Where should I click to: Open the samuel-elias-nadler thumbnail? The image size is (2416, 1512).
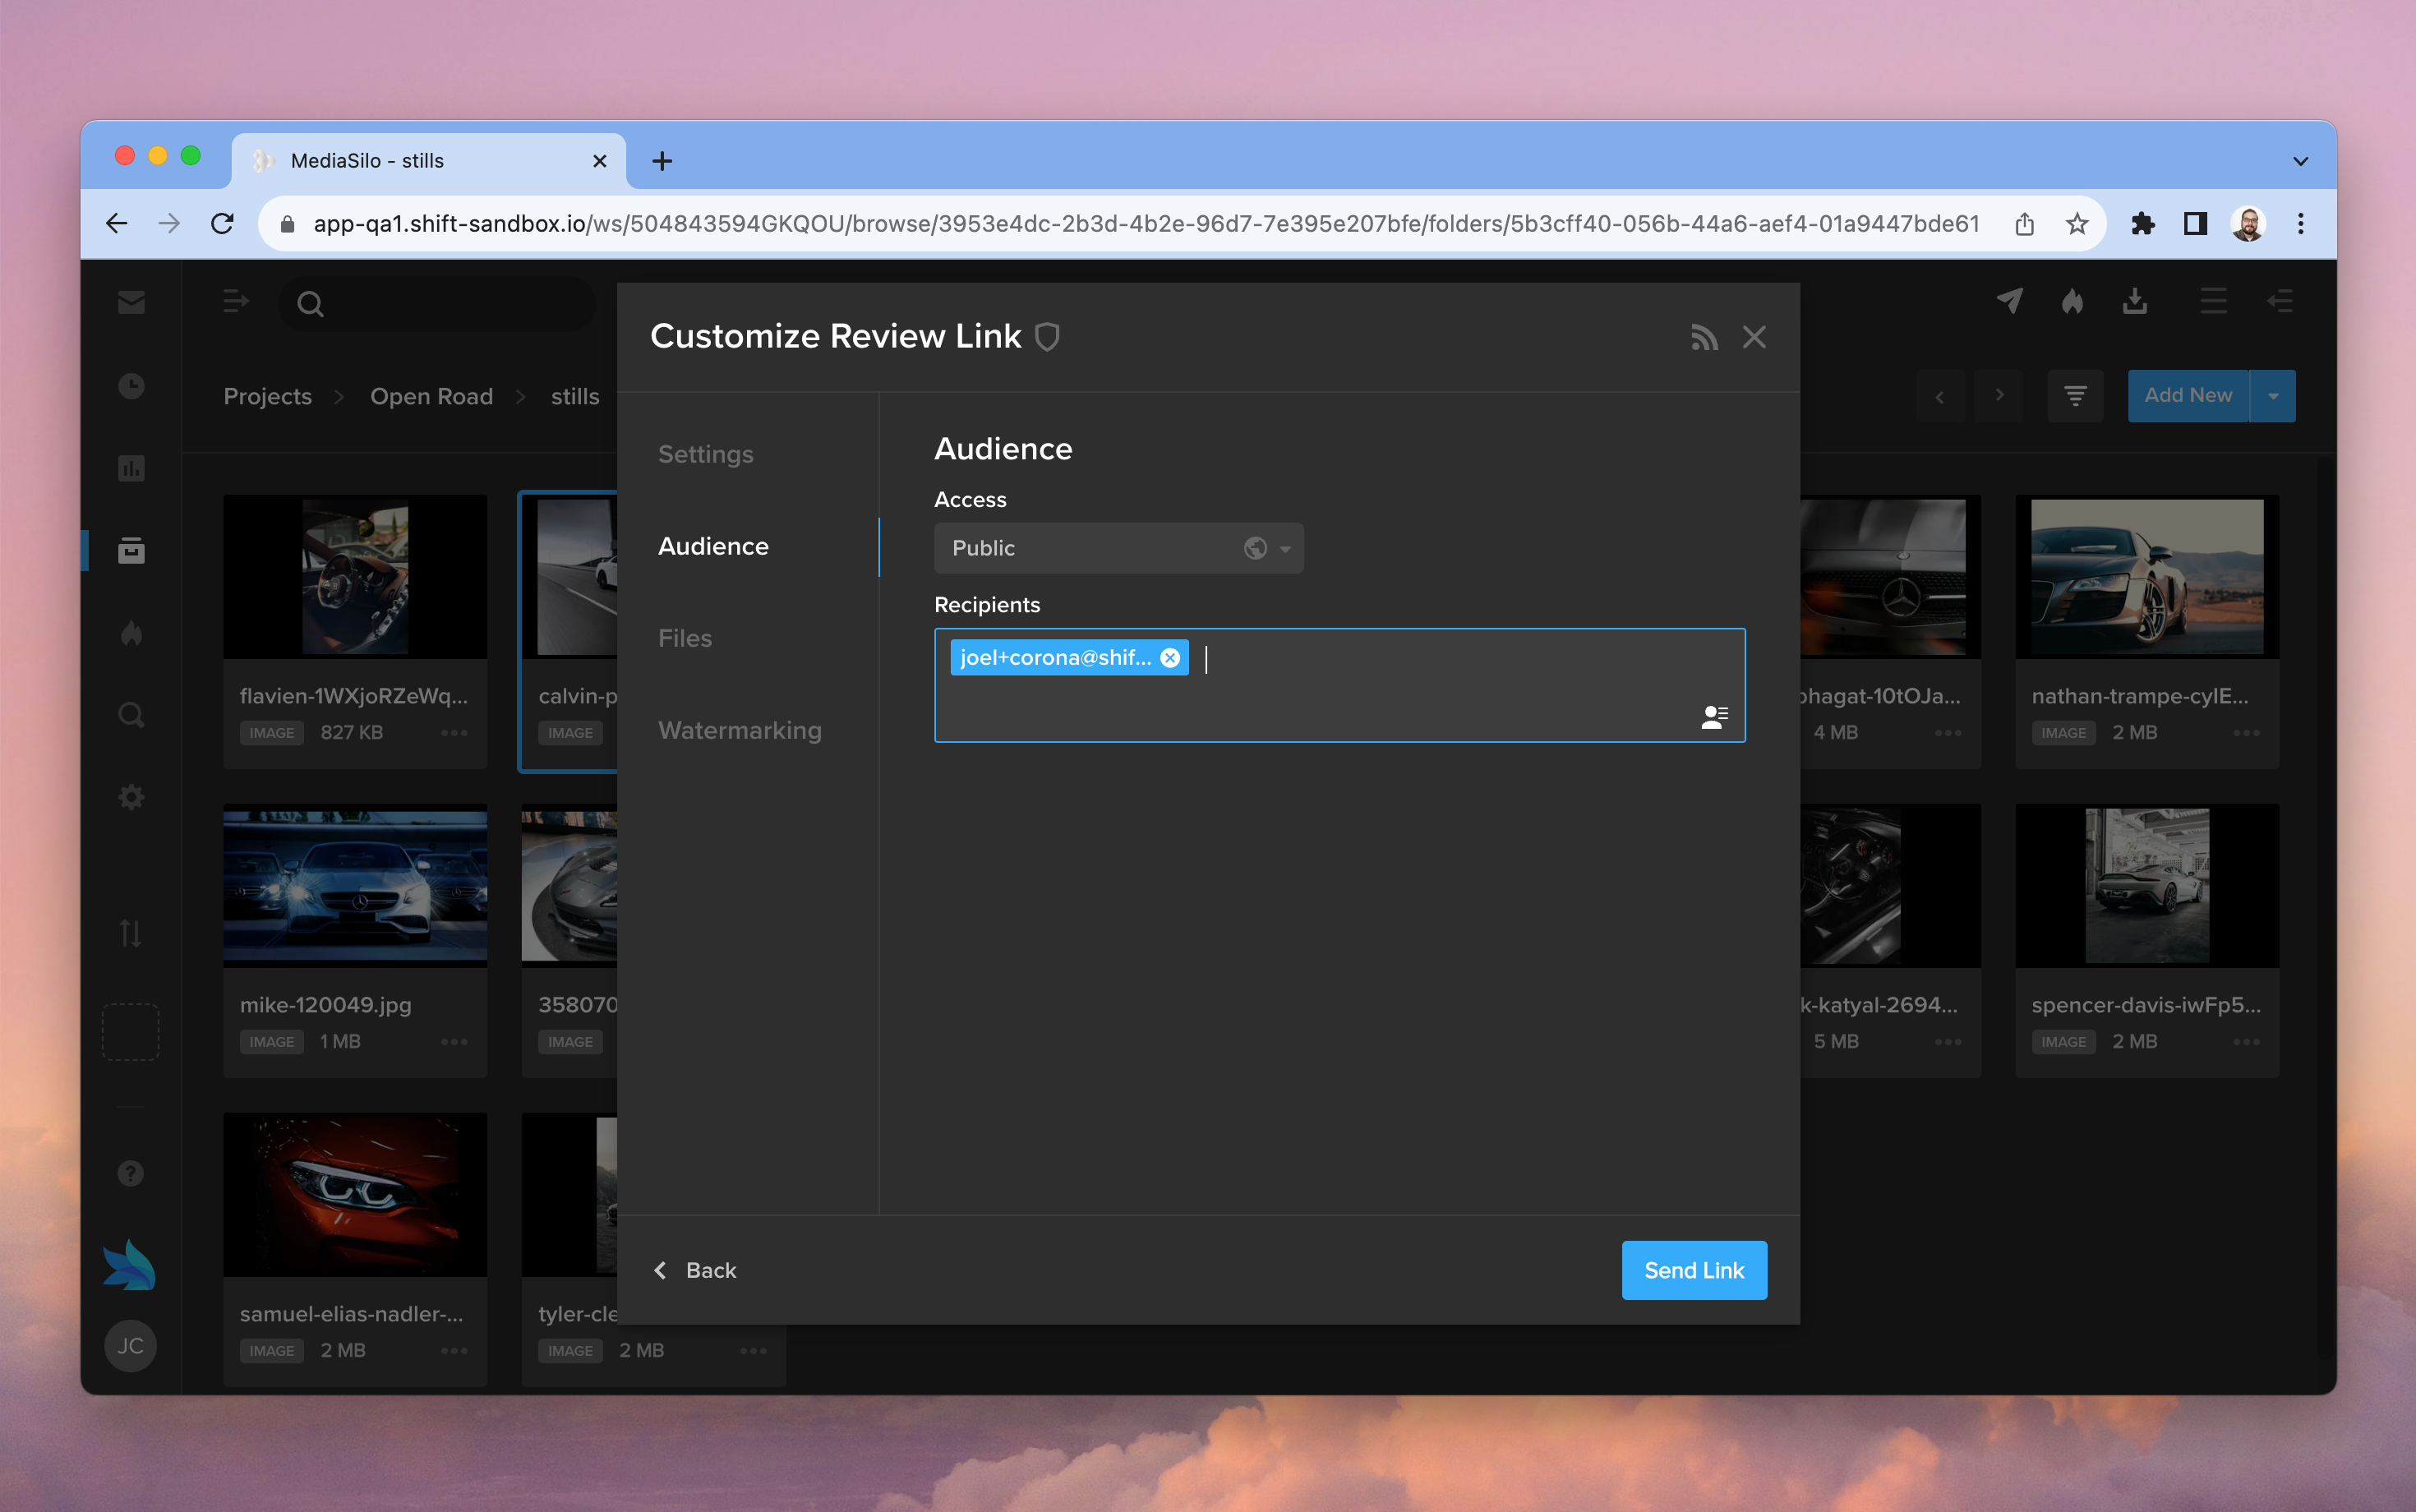(x=355, y=1195)
